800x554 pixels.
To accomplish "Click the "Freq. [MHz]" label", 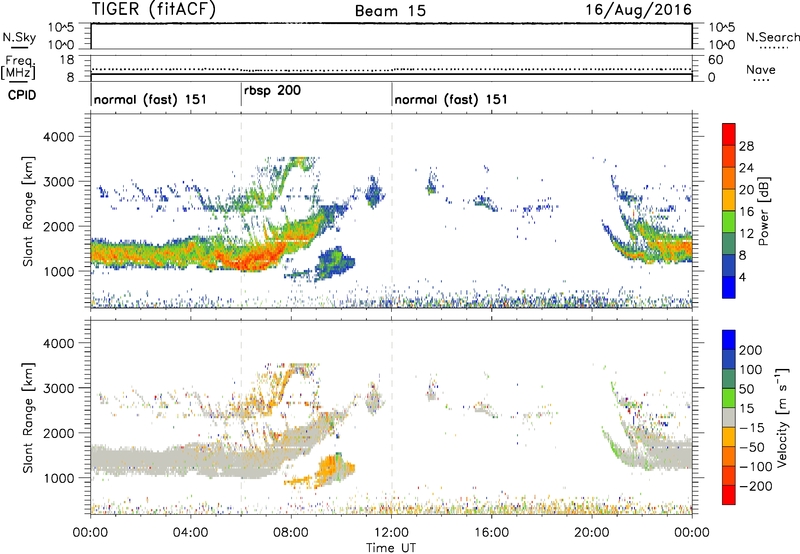I will (18, 67).
